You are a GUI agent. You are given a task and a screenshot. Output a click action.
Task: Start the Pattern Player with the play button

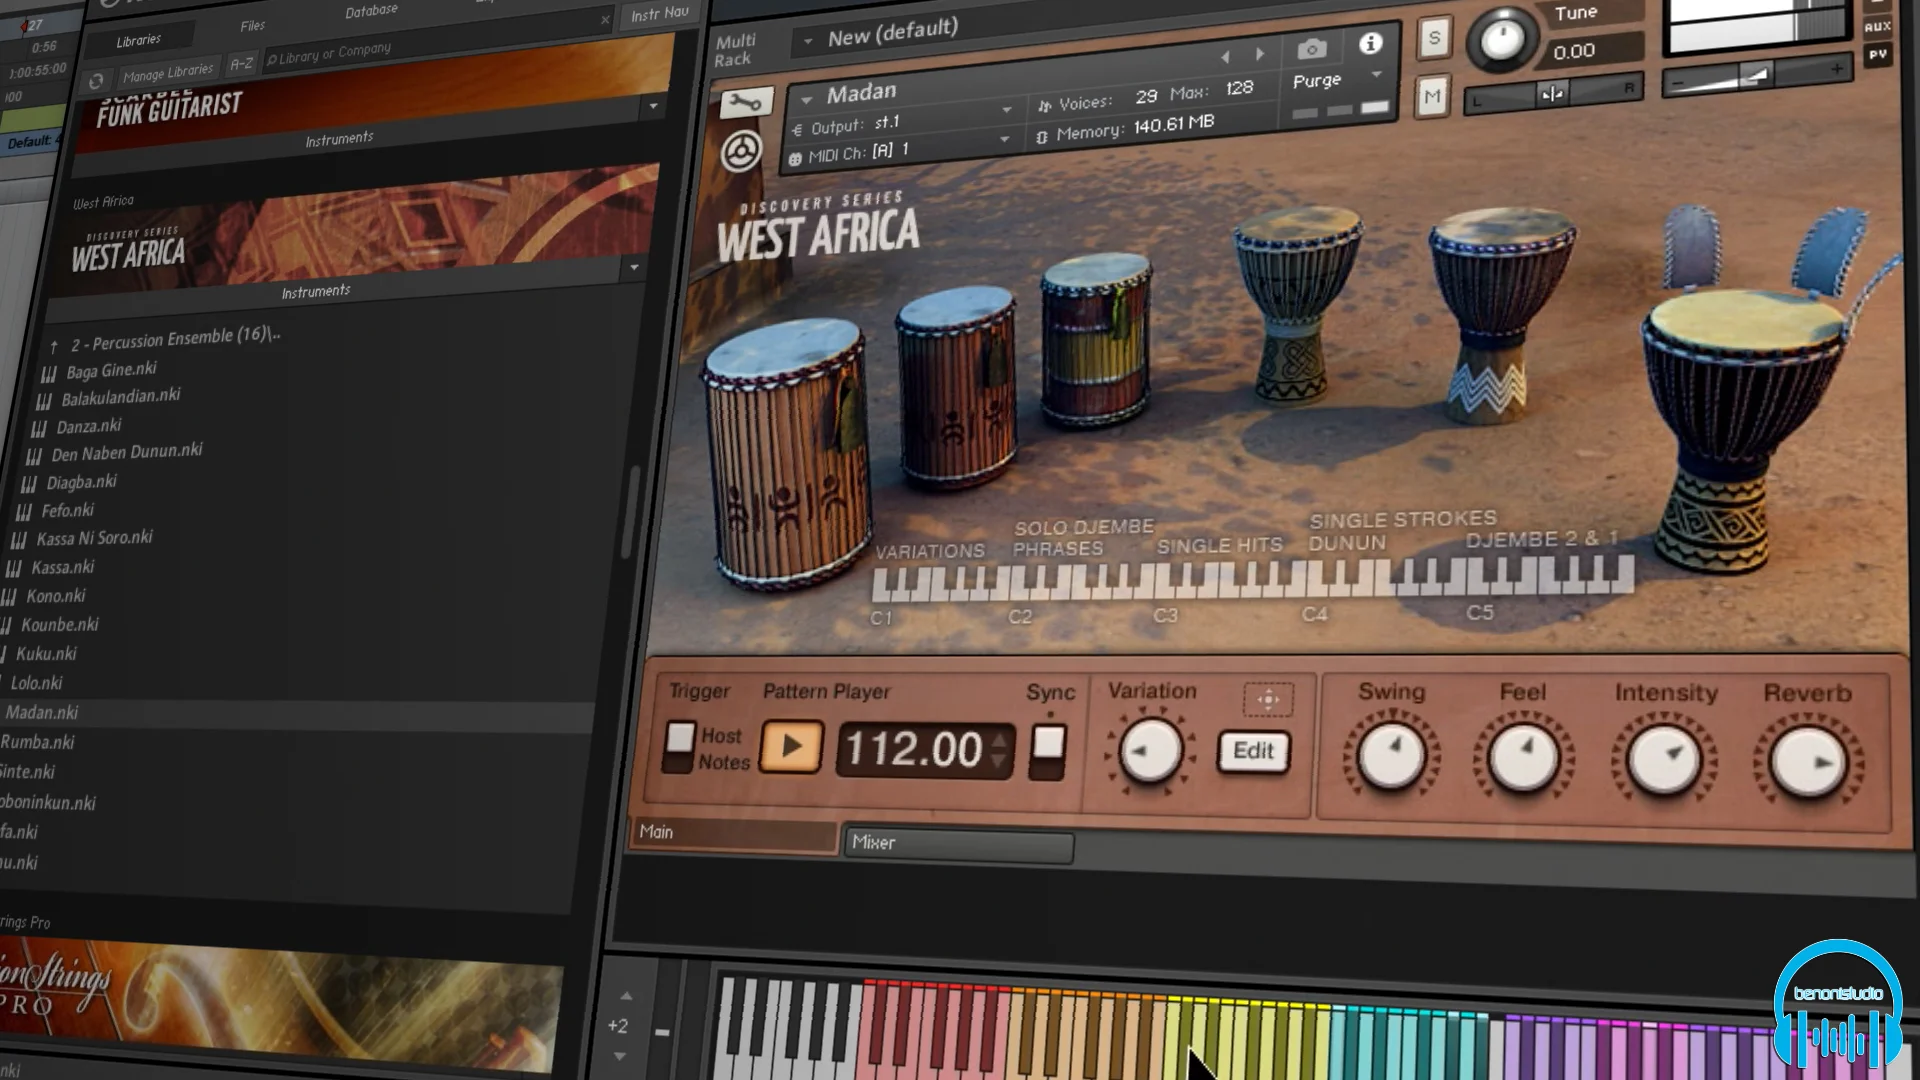coord(791,746)
